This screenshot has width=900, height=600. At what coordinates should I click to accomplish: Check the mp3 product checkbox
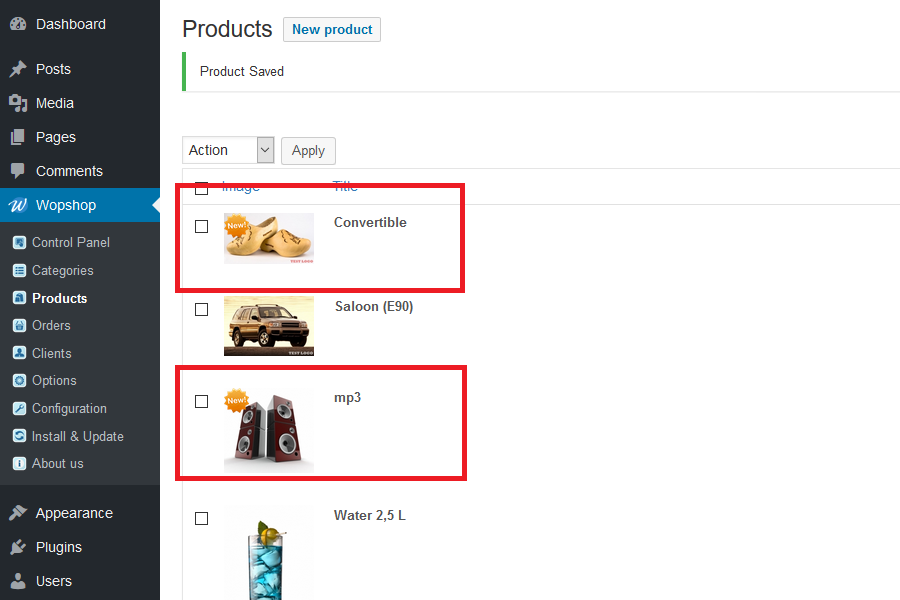click(201, 401)
